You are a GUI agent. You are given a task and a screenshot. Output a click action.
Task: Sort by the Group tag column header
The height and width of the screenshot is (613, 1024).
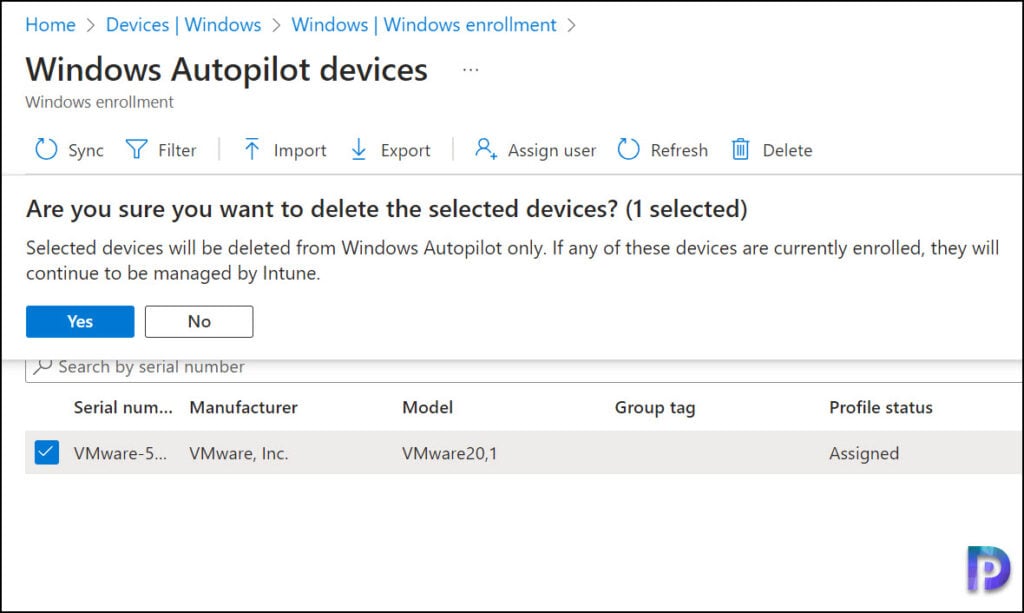click(x=655, y=408)
